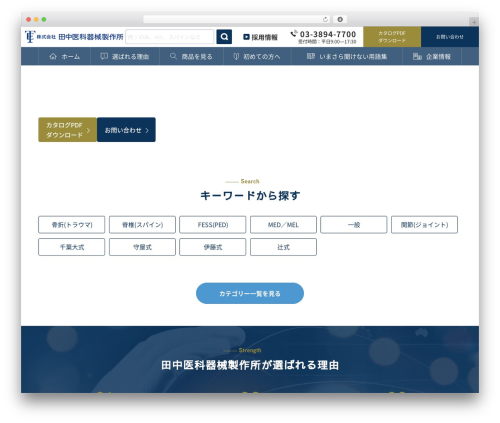500x423 pixels.
Task: Select the 関節(ジョイント) keyword tag
Action: (x=424, y=225)
